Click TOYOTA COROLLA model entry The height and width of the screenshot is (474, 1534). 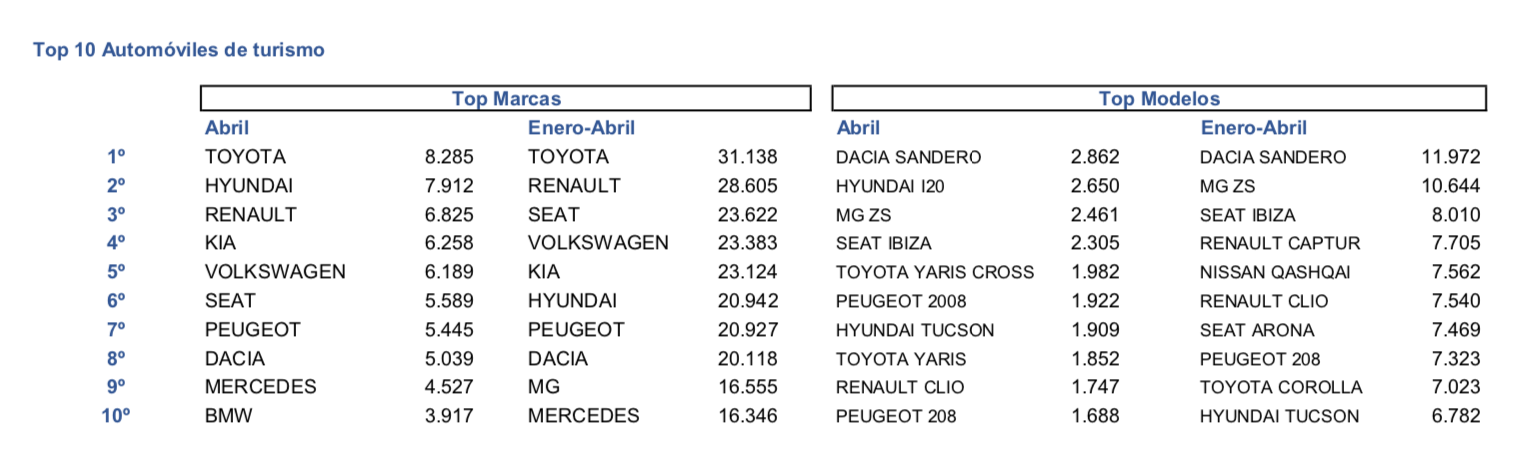[x=1280, y=388]
